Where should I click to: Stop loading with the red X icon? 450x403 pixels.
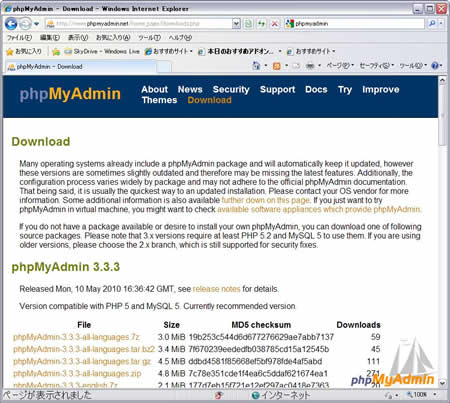tap(275, 24)
